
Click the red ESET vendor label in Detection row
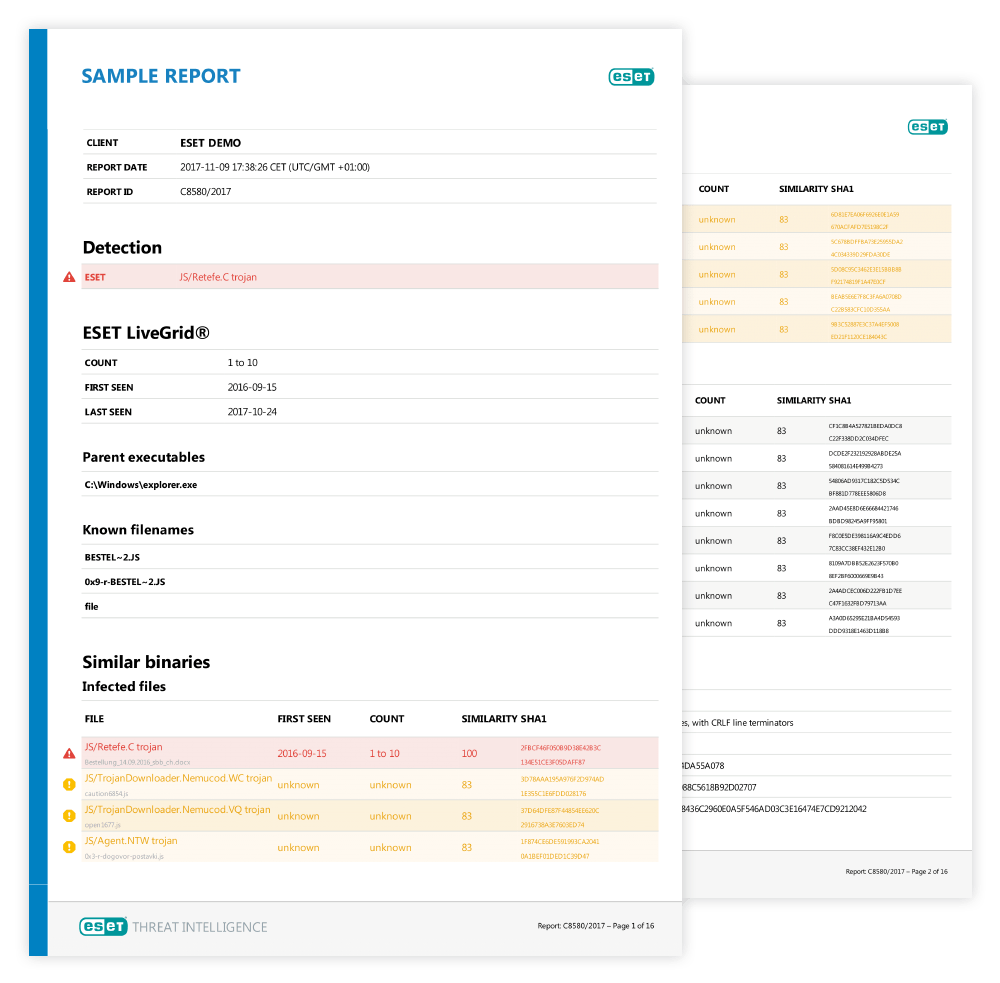95,277
